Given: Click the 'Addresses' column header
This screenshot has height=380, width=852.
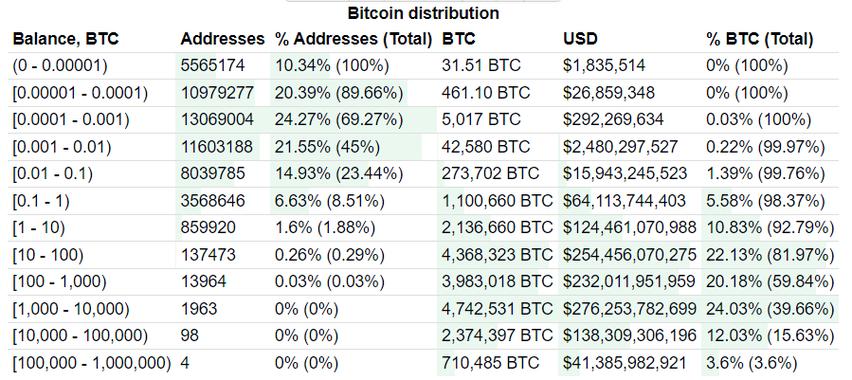Looking at the screenshot, I should (x=223, y=39).
